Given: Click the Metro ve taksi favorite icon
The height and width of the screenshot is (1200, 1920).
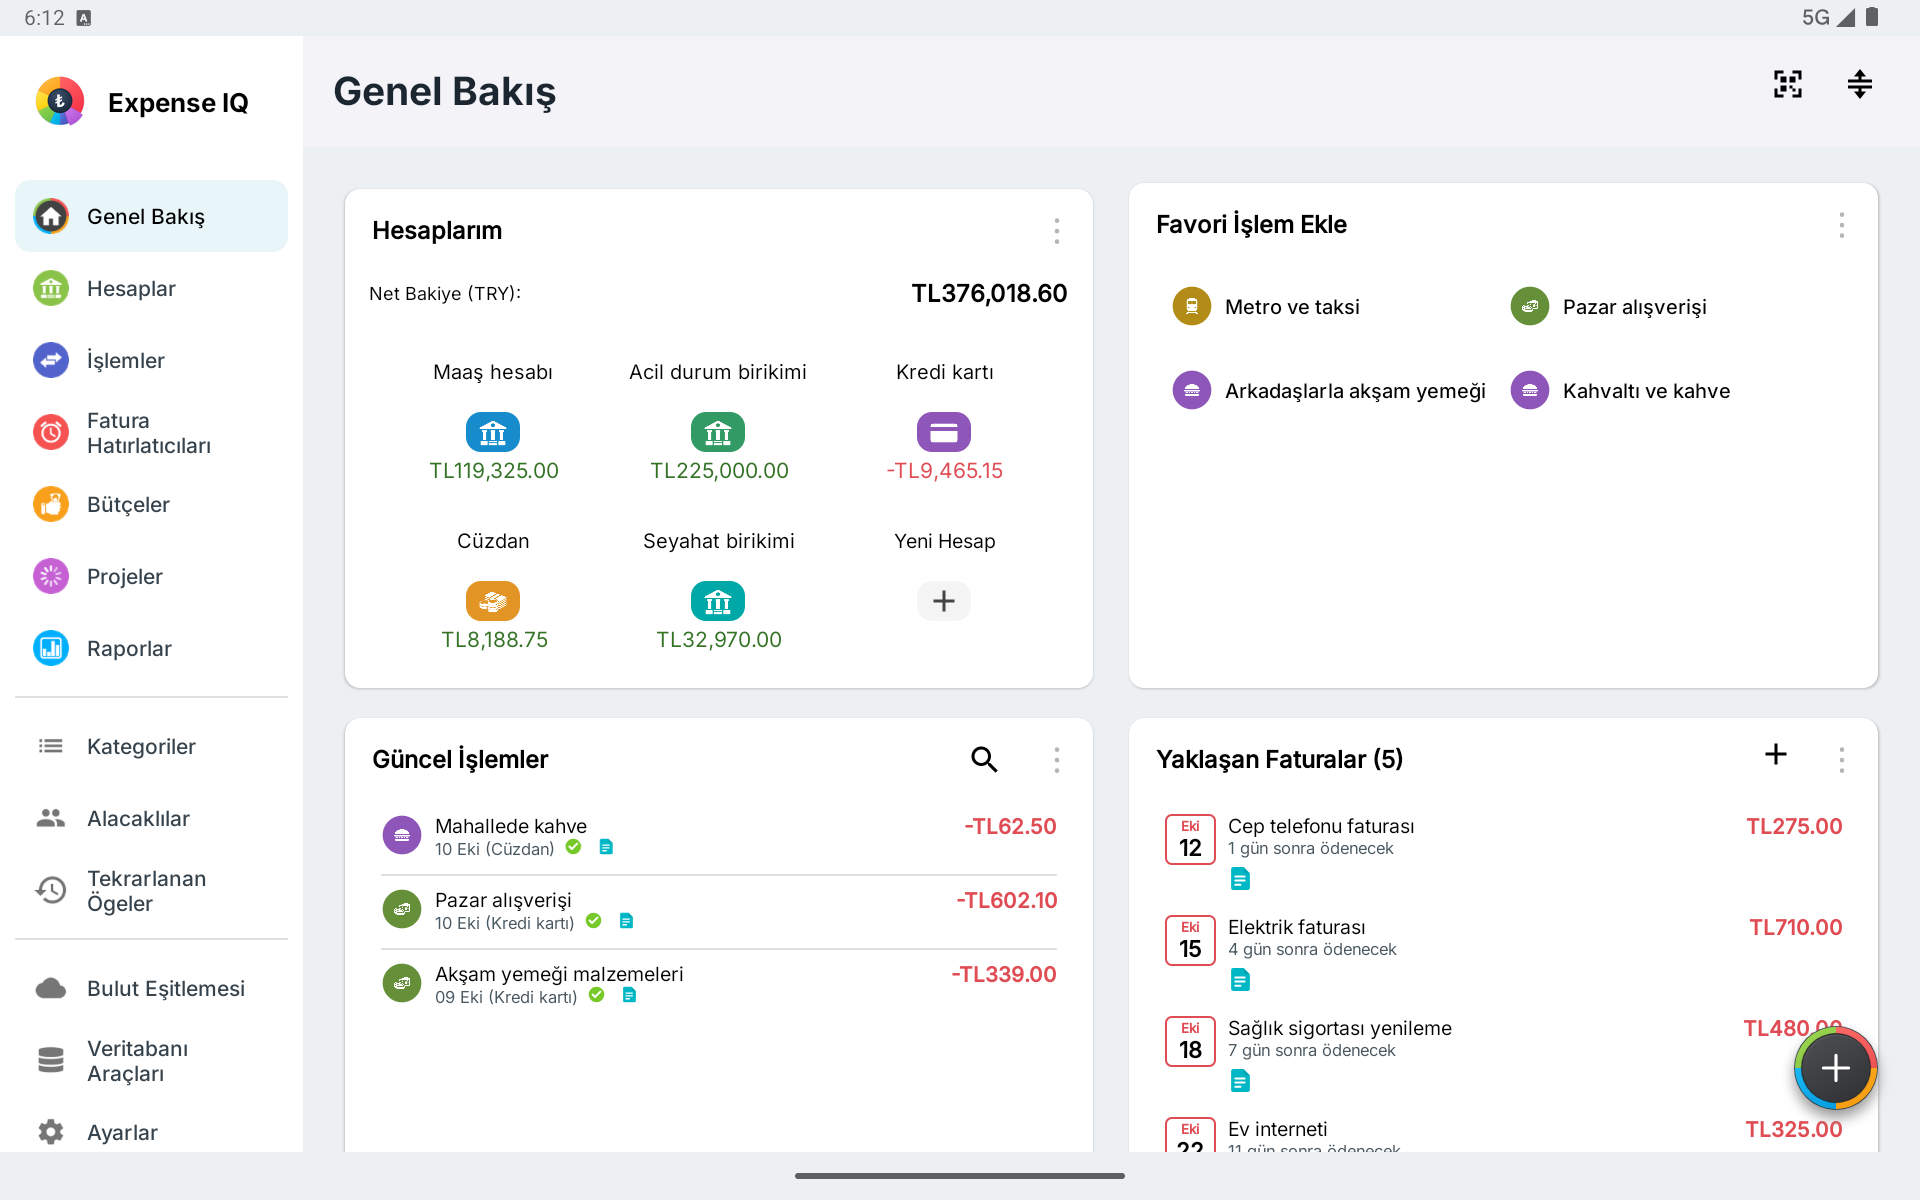Looking at the screenshot, I should [1192, 306].
